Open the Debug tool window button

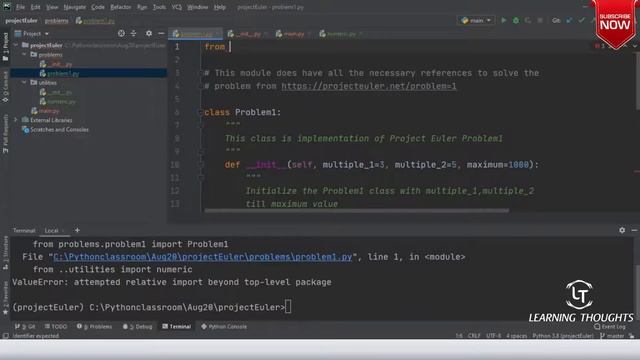pyautogui.click(x=138, y=327)
